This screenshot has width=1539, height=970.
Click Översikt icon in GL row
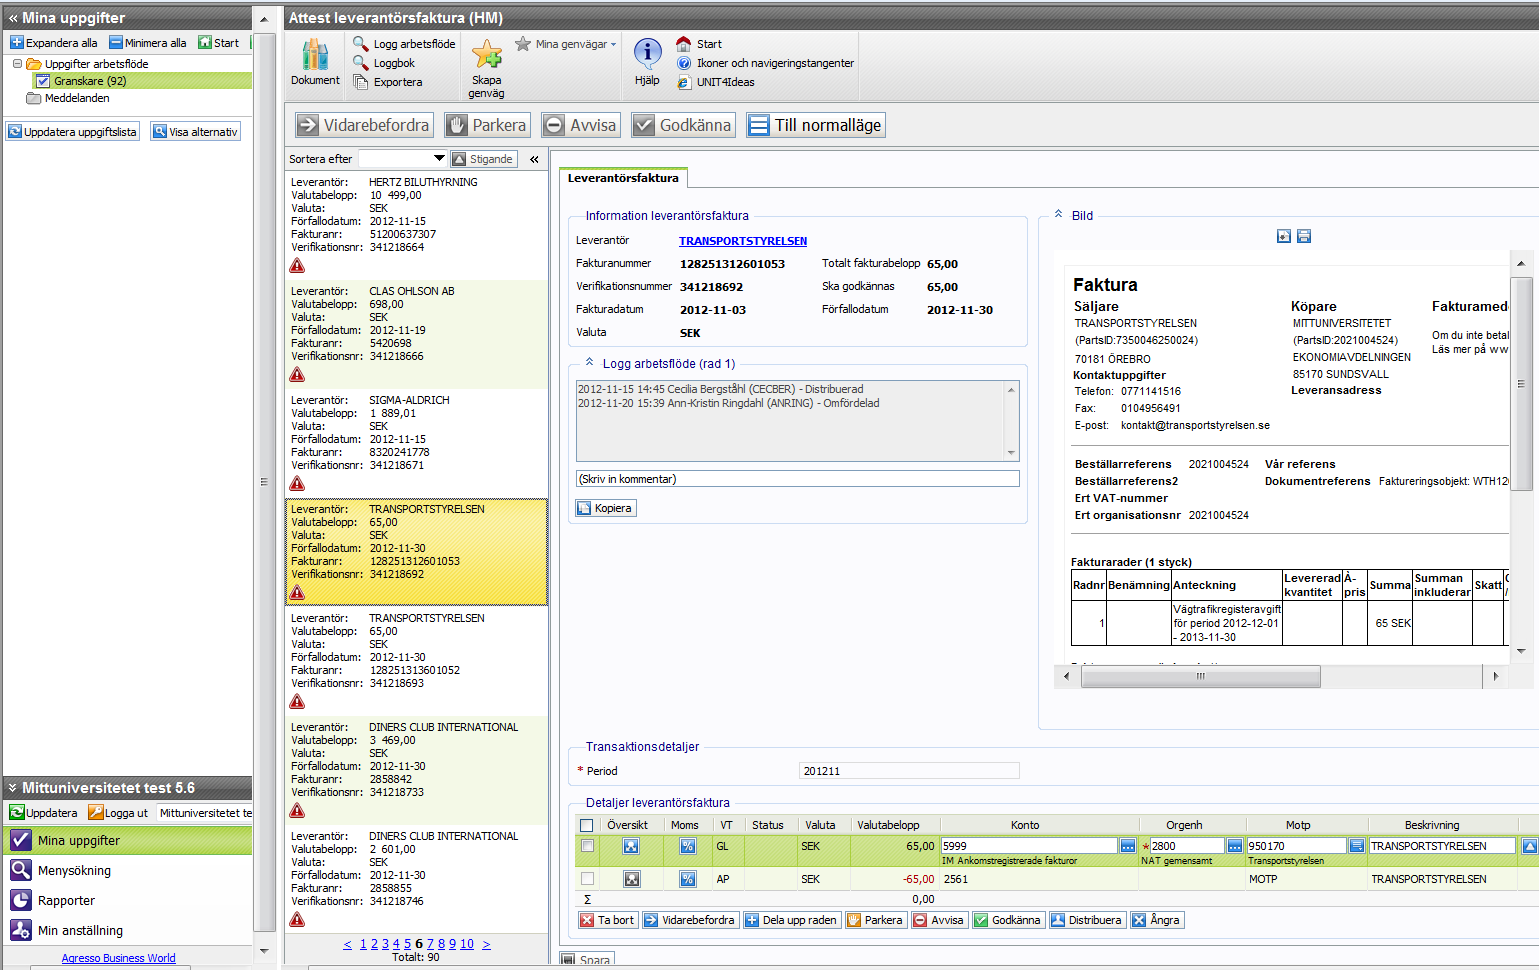[x=631, y=846]
